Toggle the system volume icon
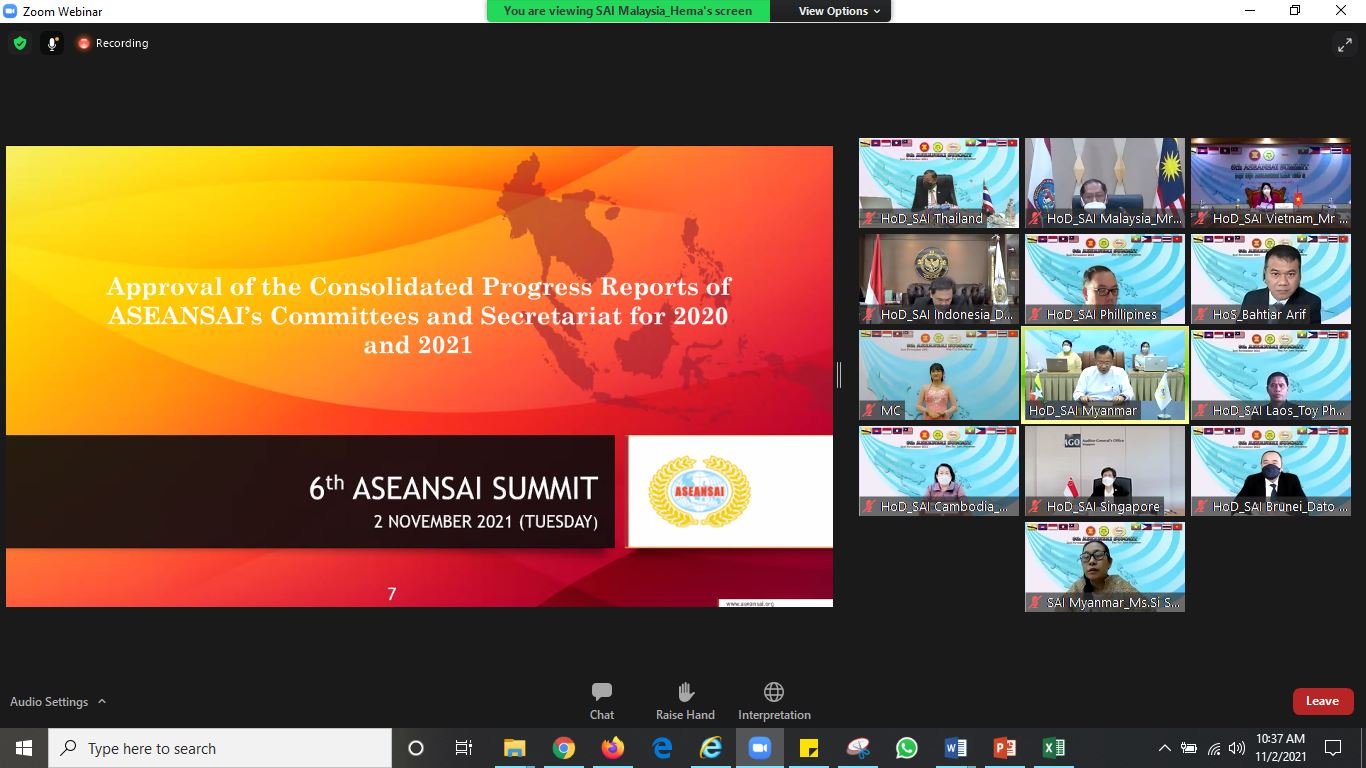1366x768 pixels. tap(1237, 748)
